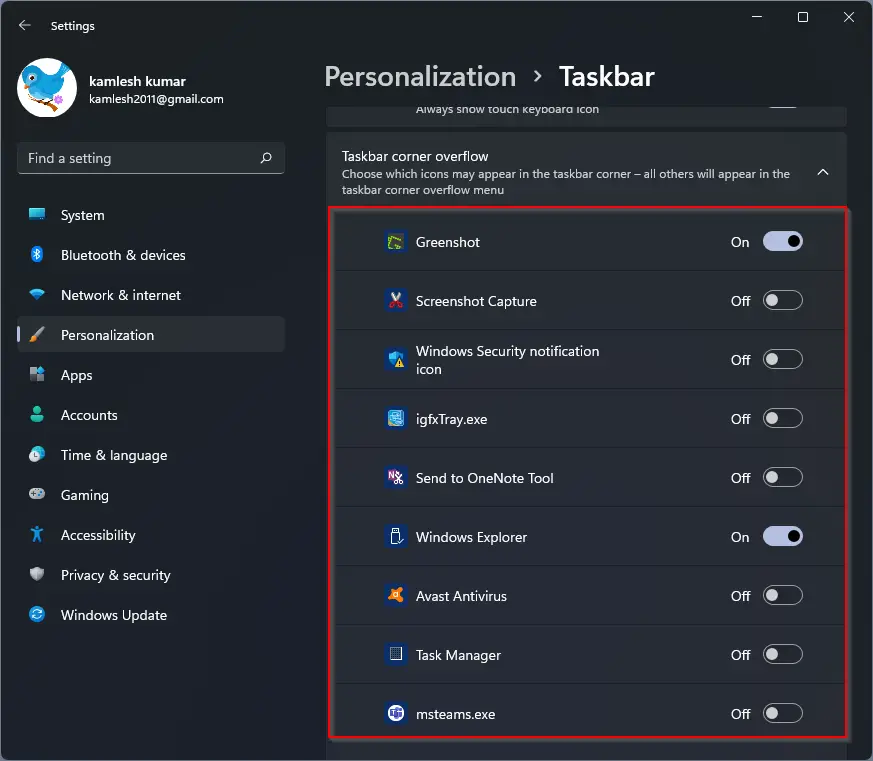Turn off the Greenshot toggle

tap(783, 242)
